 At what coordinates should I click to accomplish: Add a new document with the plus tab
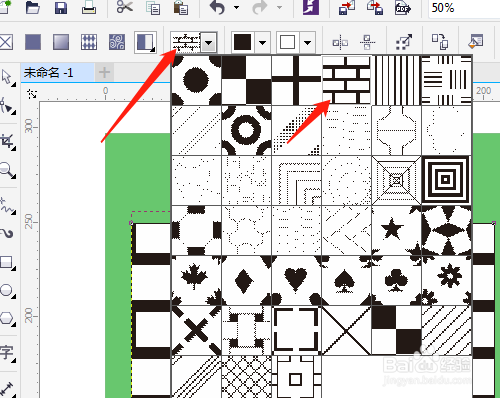pos(104,72)
